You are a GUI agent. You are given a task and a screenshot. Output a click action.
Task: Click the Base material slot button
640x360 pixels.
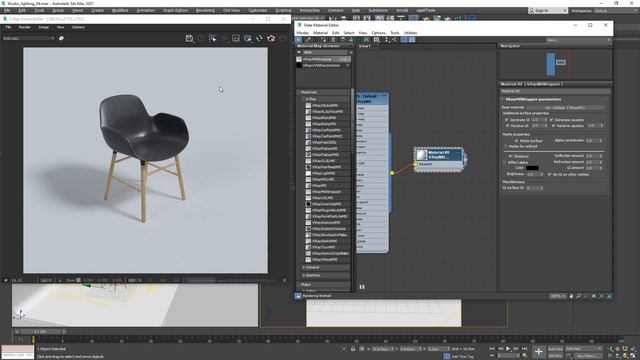(565, 108)
